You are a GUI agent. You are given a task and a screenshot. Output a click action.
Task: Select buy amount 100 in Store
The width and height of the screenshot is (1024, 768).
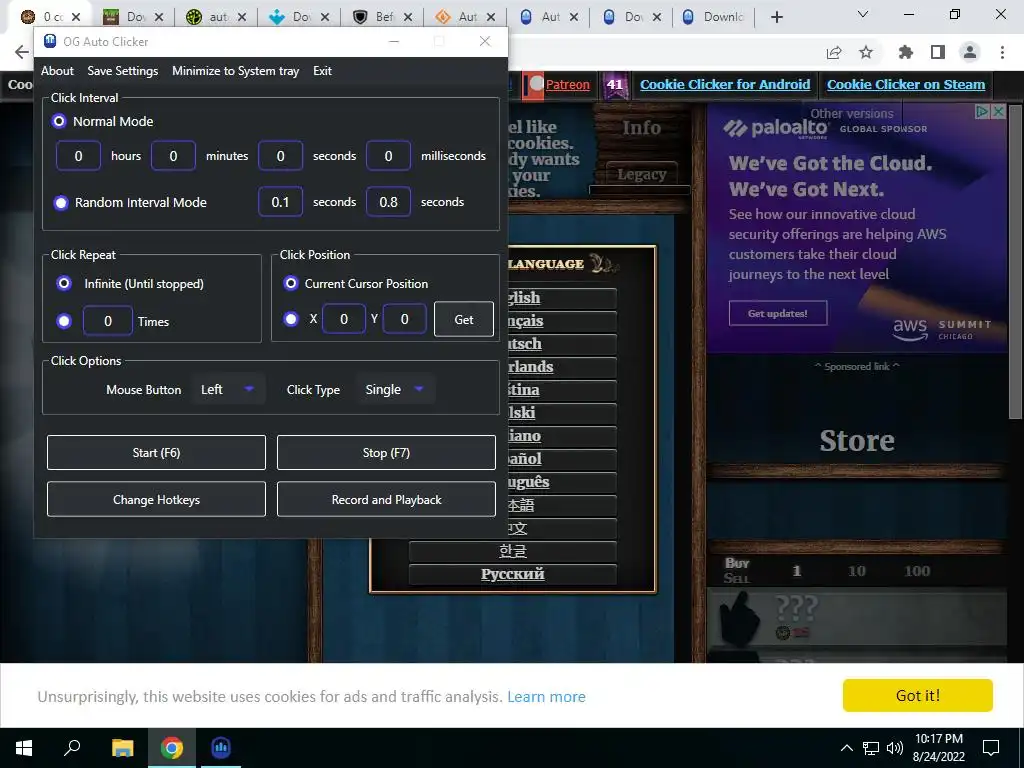tap(917, 571)
